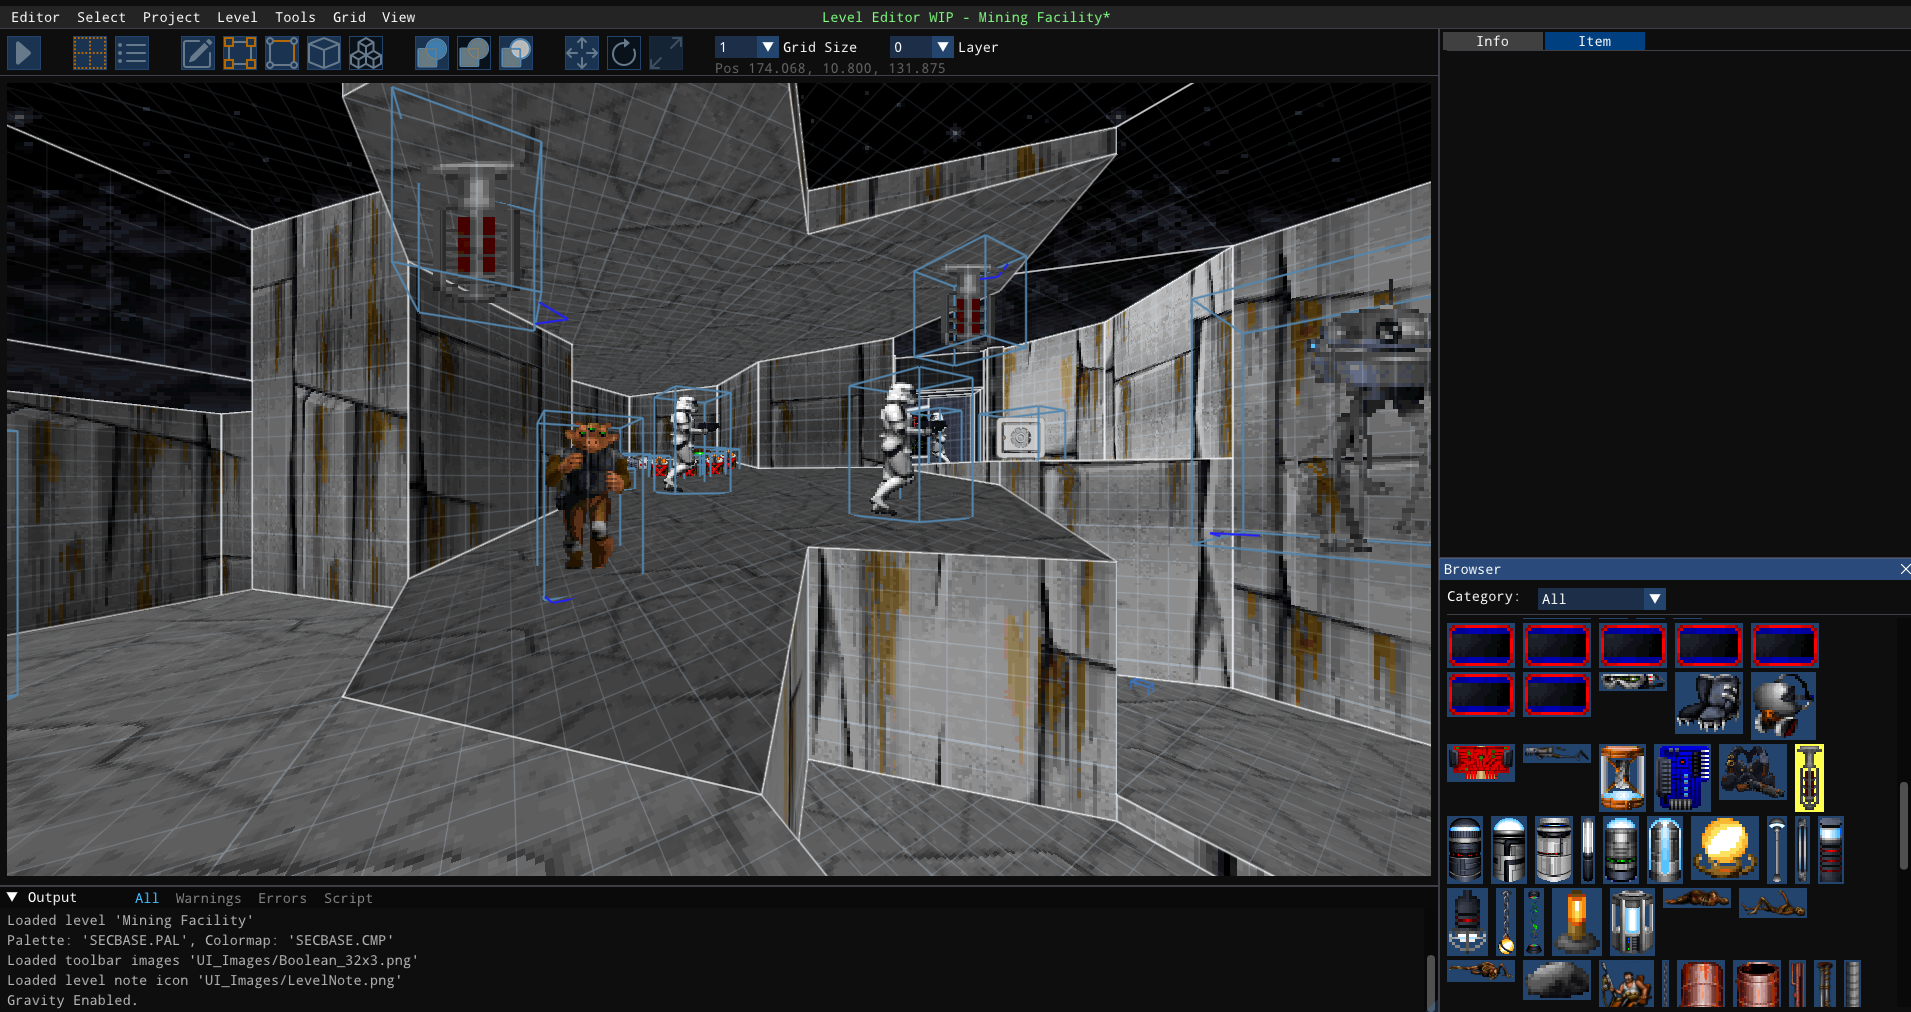Filter output by Errors
1911x1012 pixels.
[x=282, y=898]
